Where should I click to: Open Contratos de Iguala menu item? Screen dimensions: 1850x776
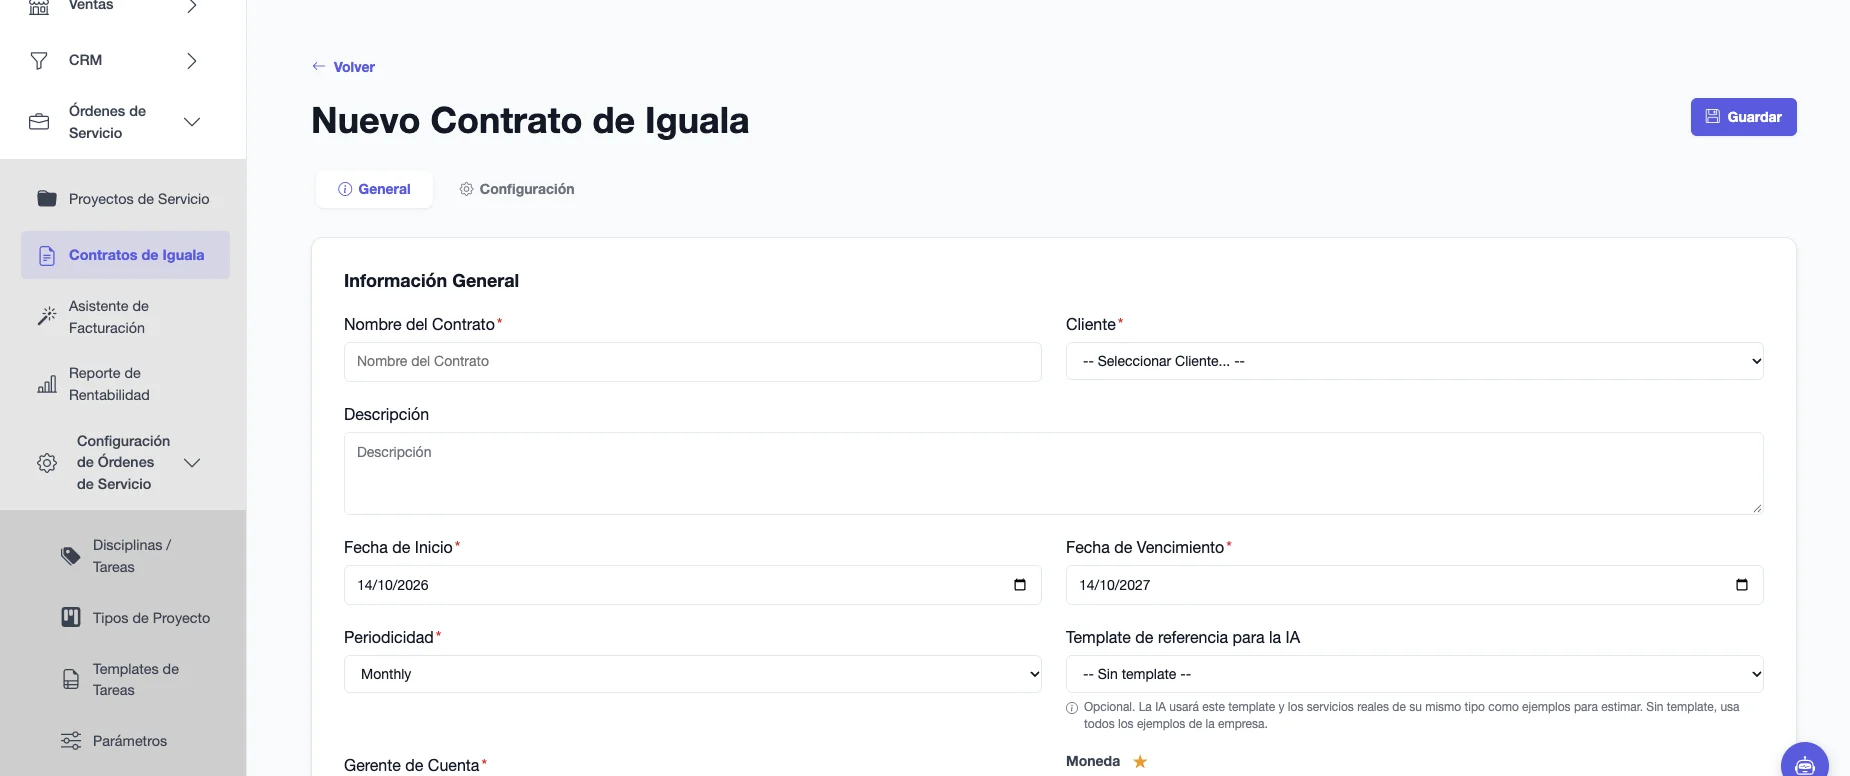click(x=125, y=255)
